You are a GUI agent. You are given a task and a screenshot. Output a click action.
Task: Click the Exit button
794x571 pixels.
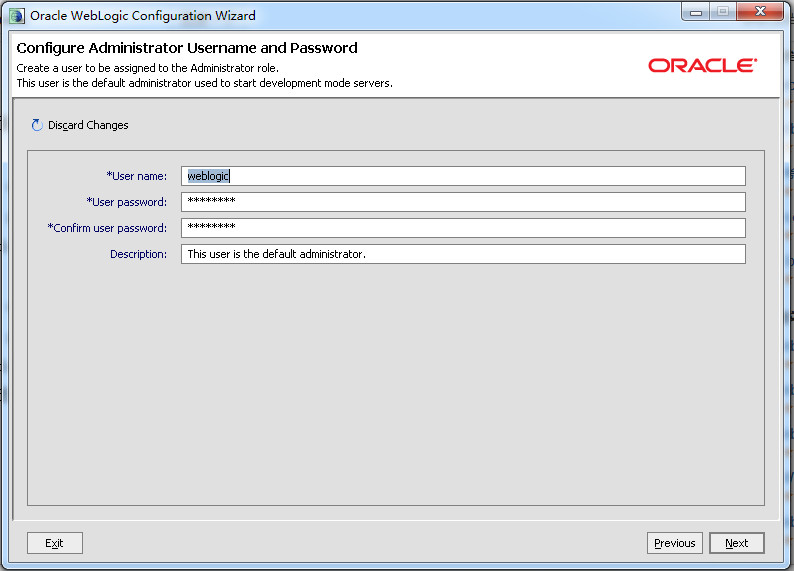click(55, 543)
